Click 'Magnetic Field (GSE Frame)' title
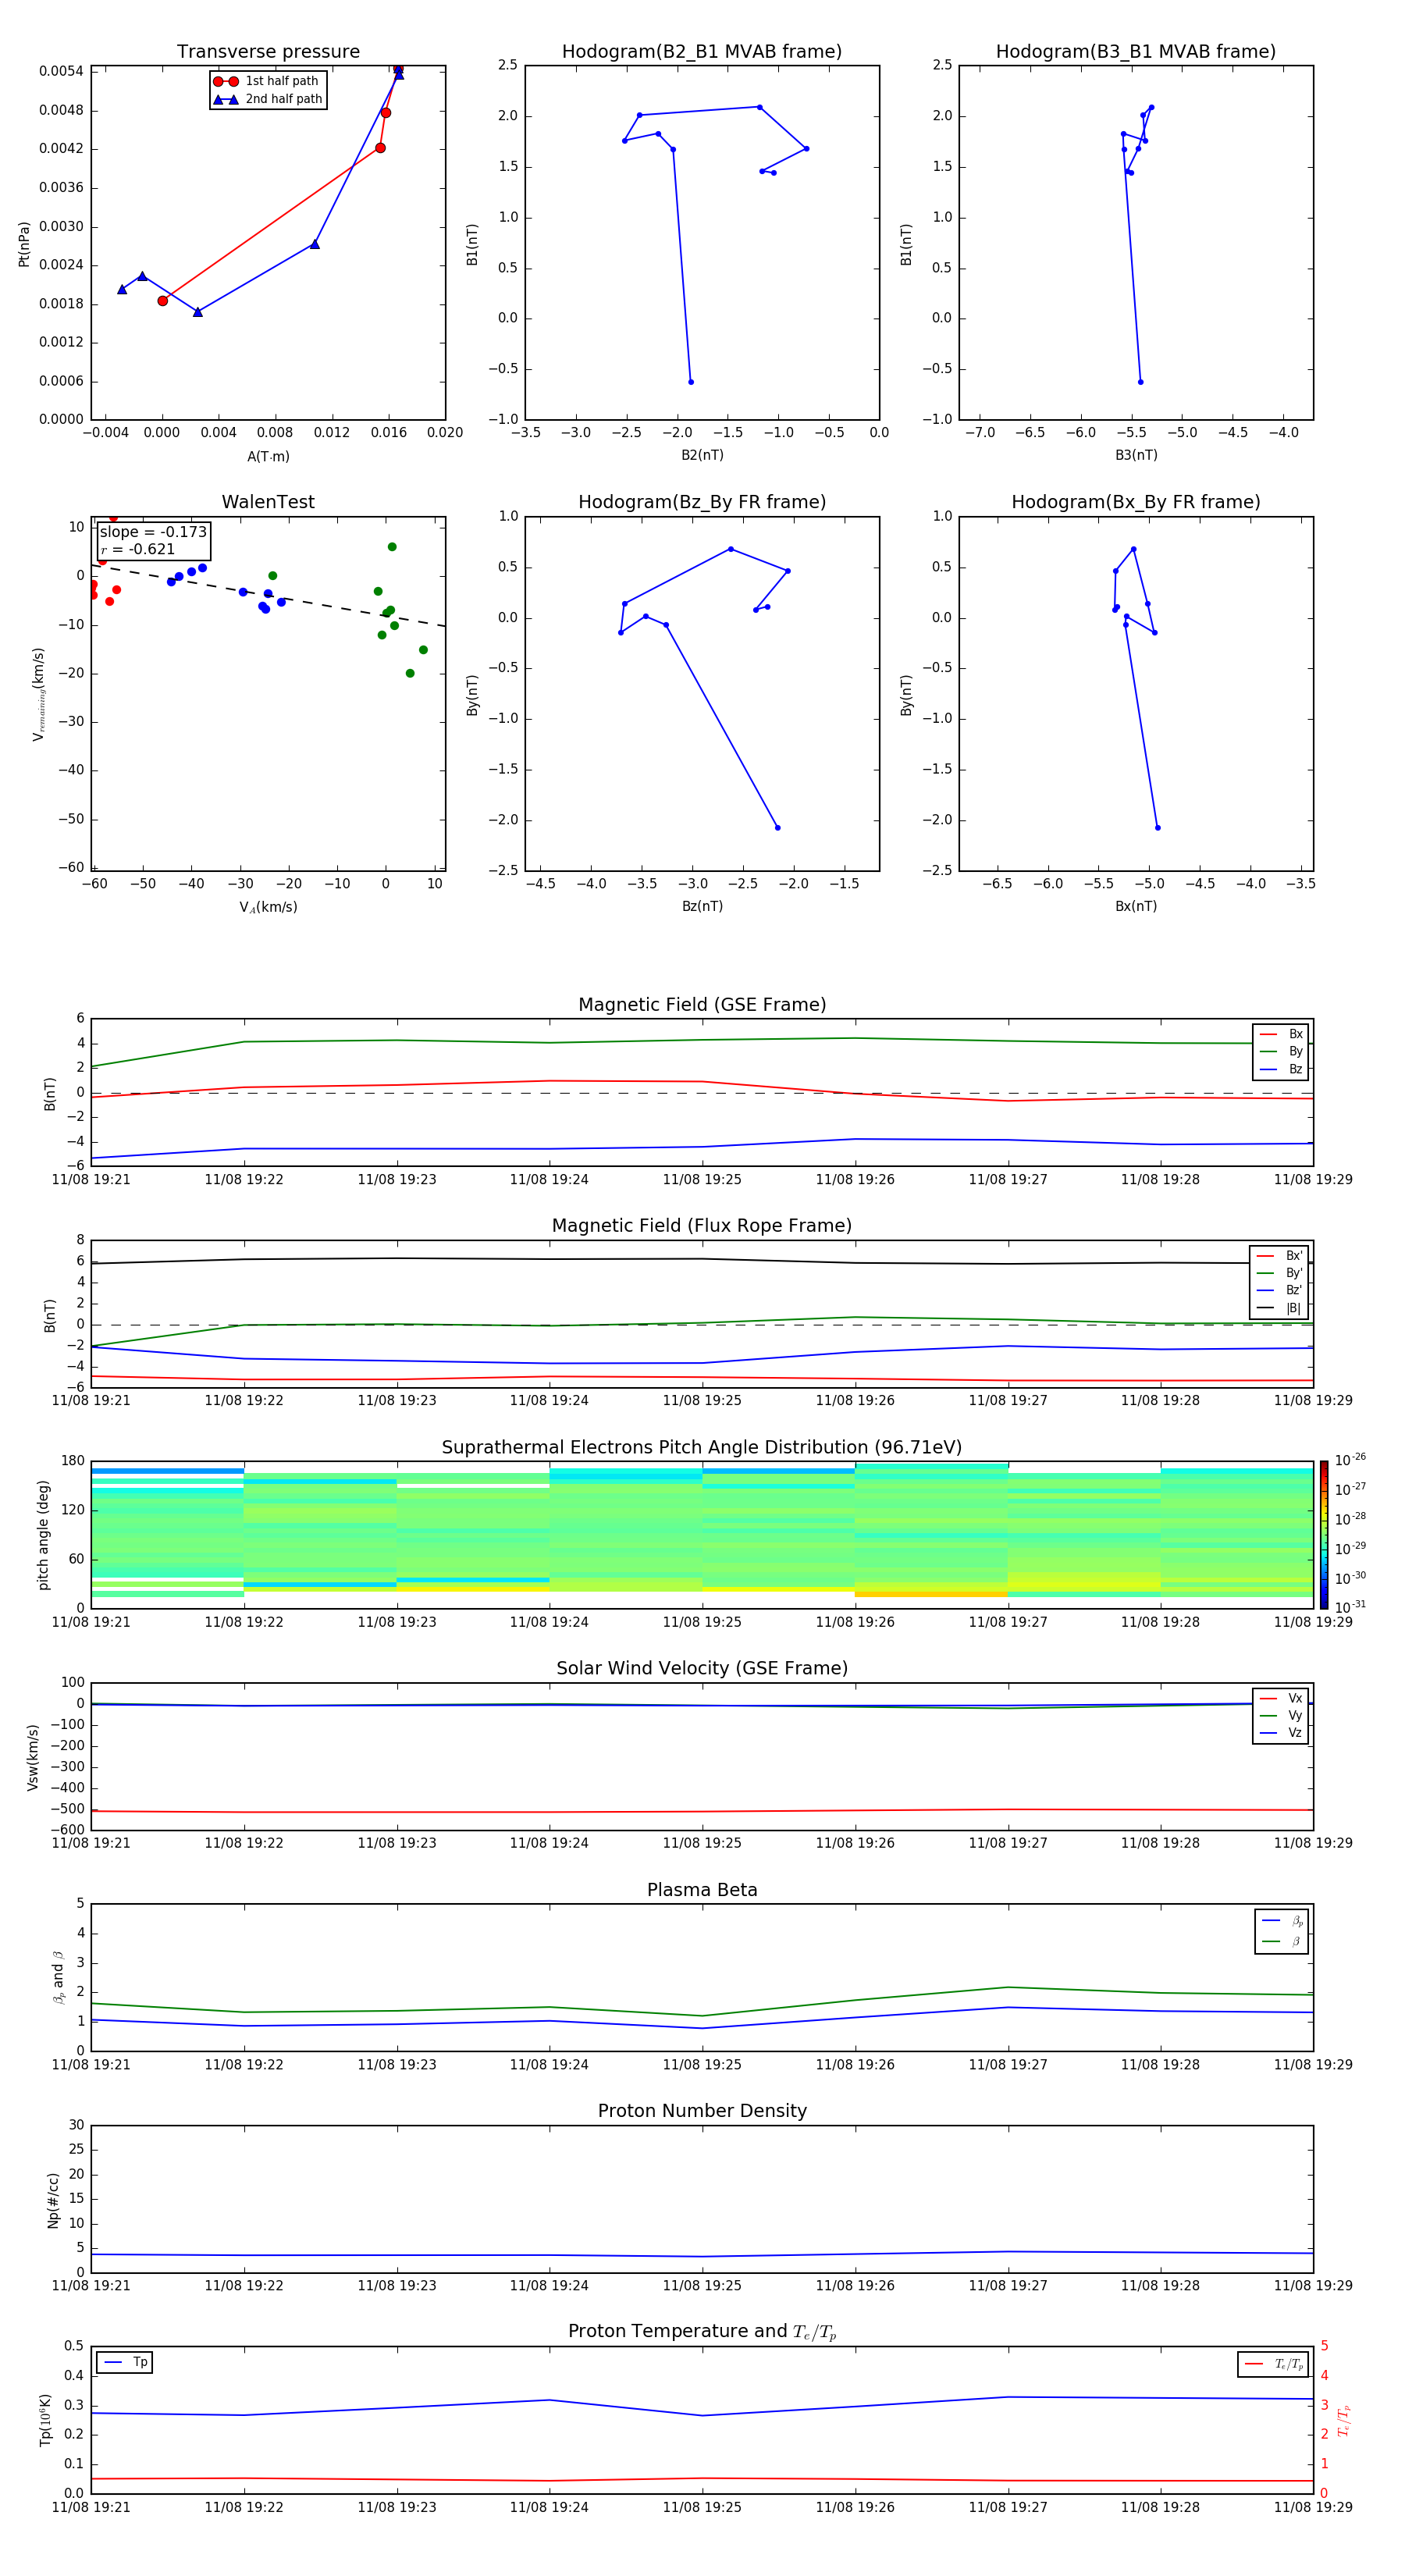The image size is (1405, 2576). 702,1005
